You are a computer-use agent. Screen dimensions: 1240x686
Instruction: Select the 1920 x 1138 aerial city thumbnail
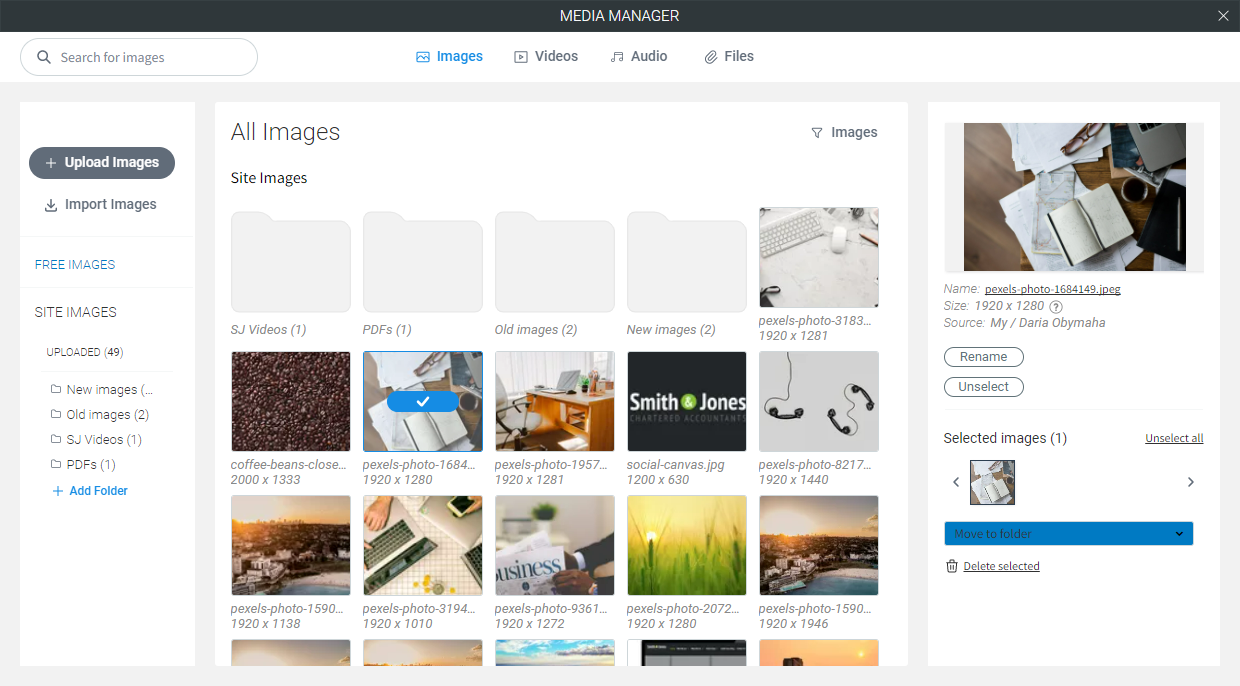tap(291, 545)
